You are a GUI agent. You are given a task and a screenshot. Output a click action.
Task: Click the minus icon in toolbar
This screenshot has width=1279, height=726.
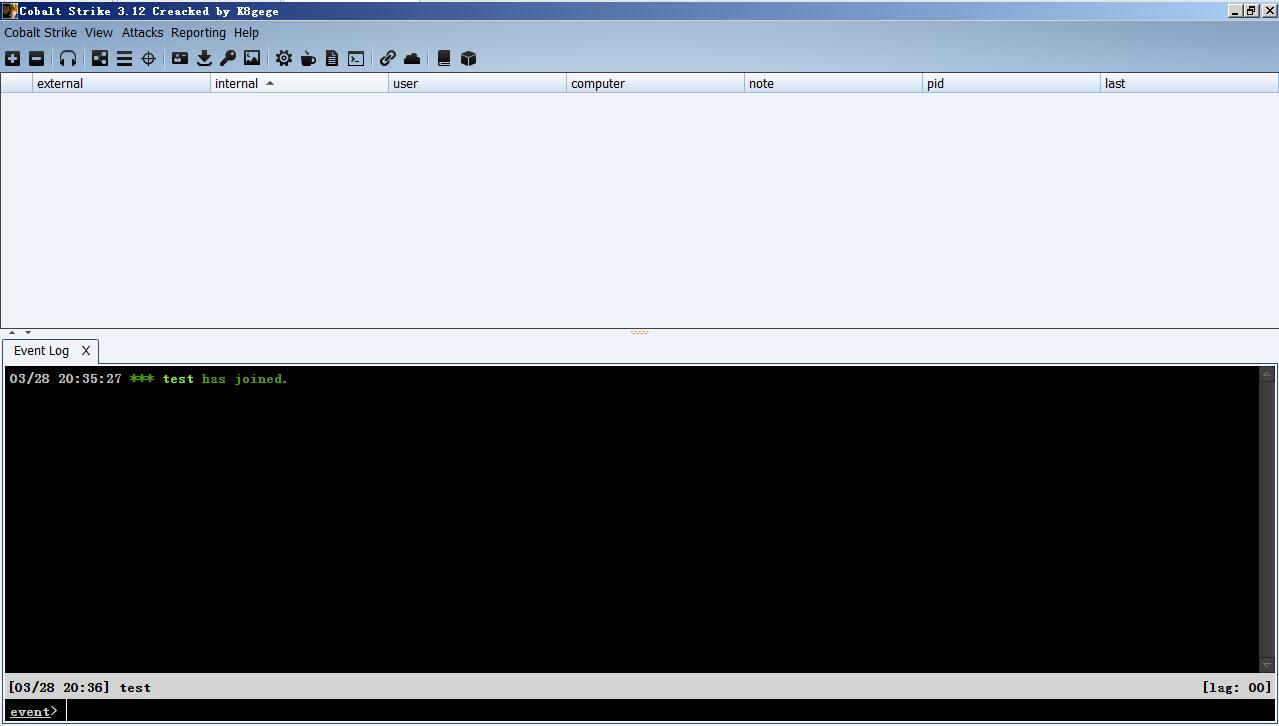(37, 59)
